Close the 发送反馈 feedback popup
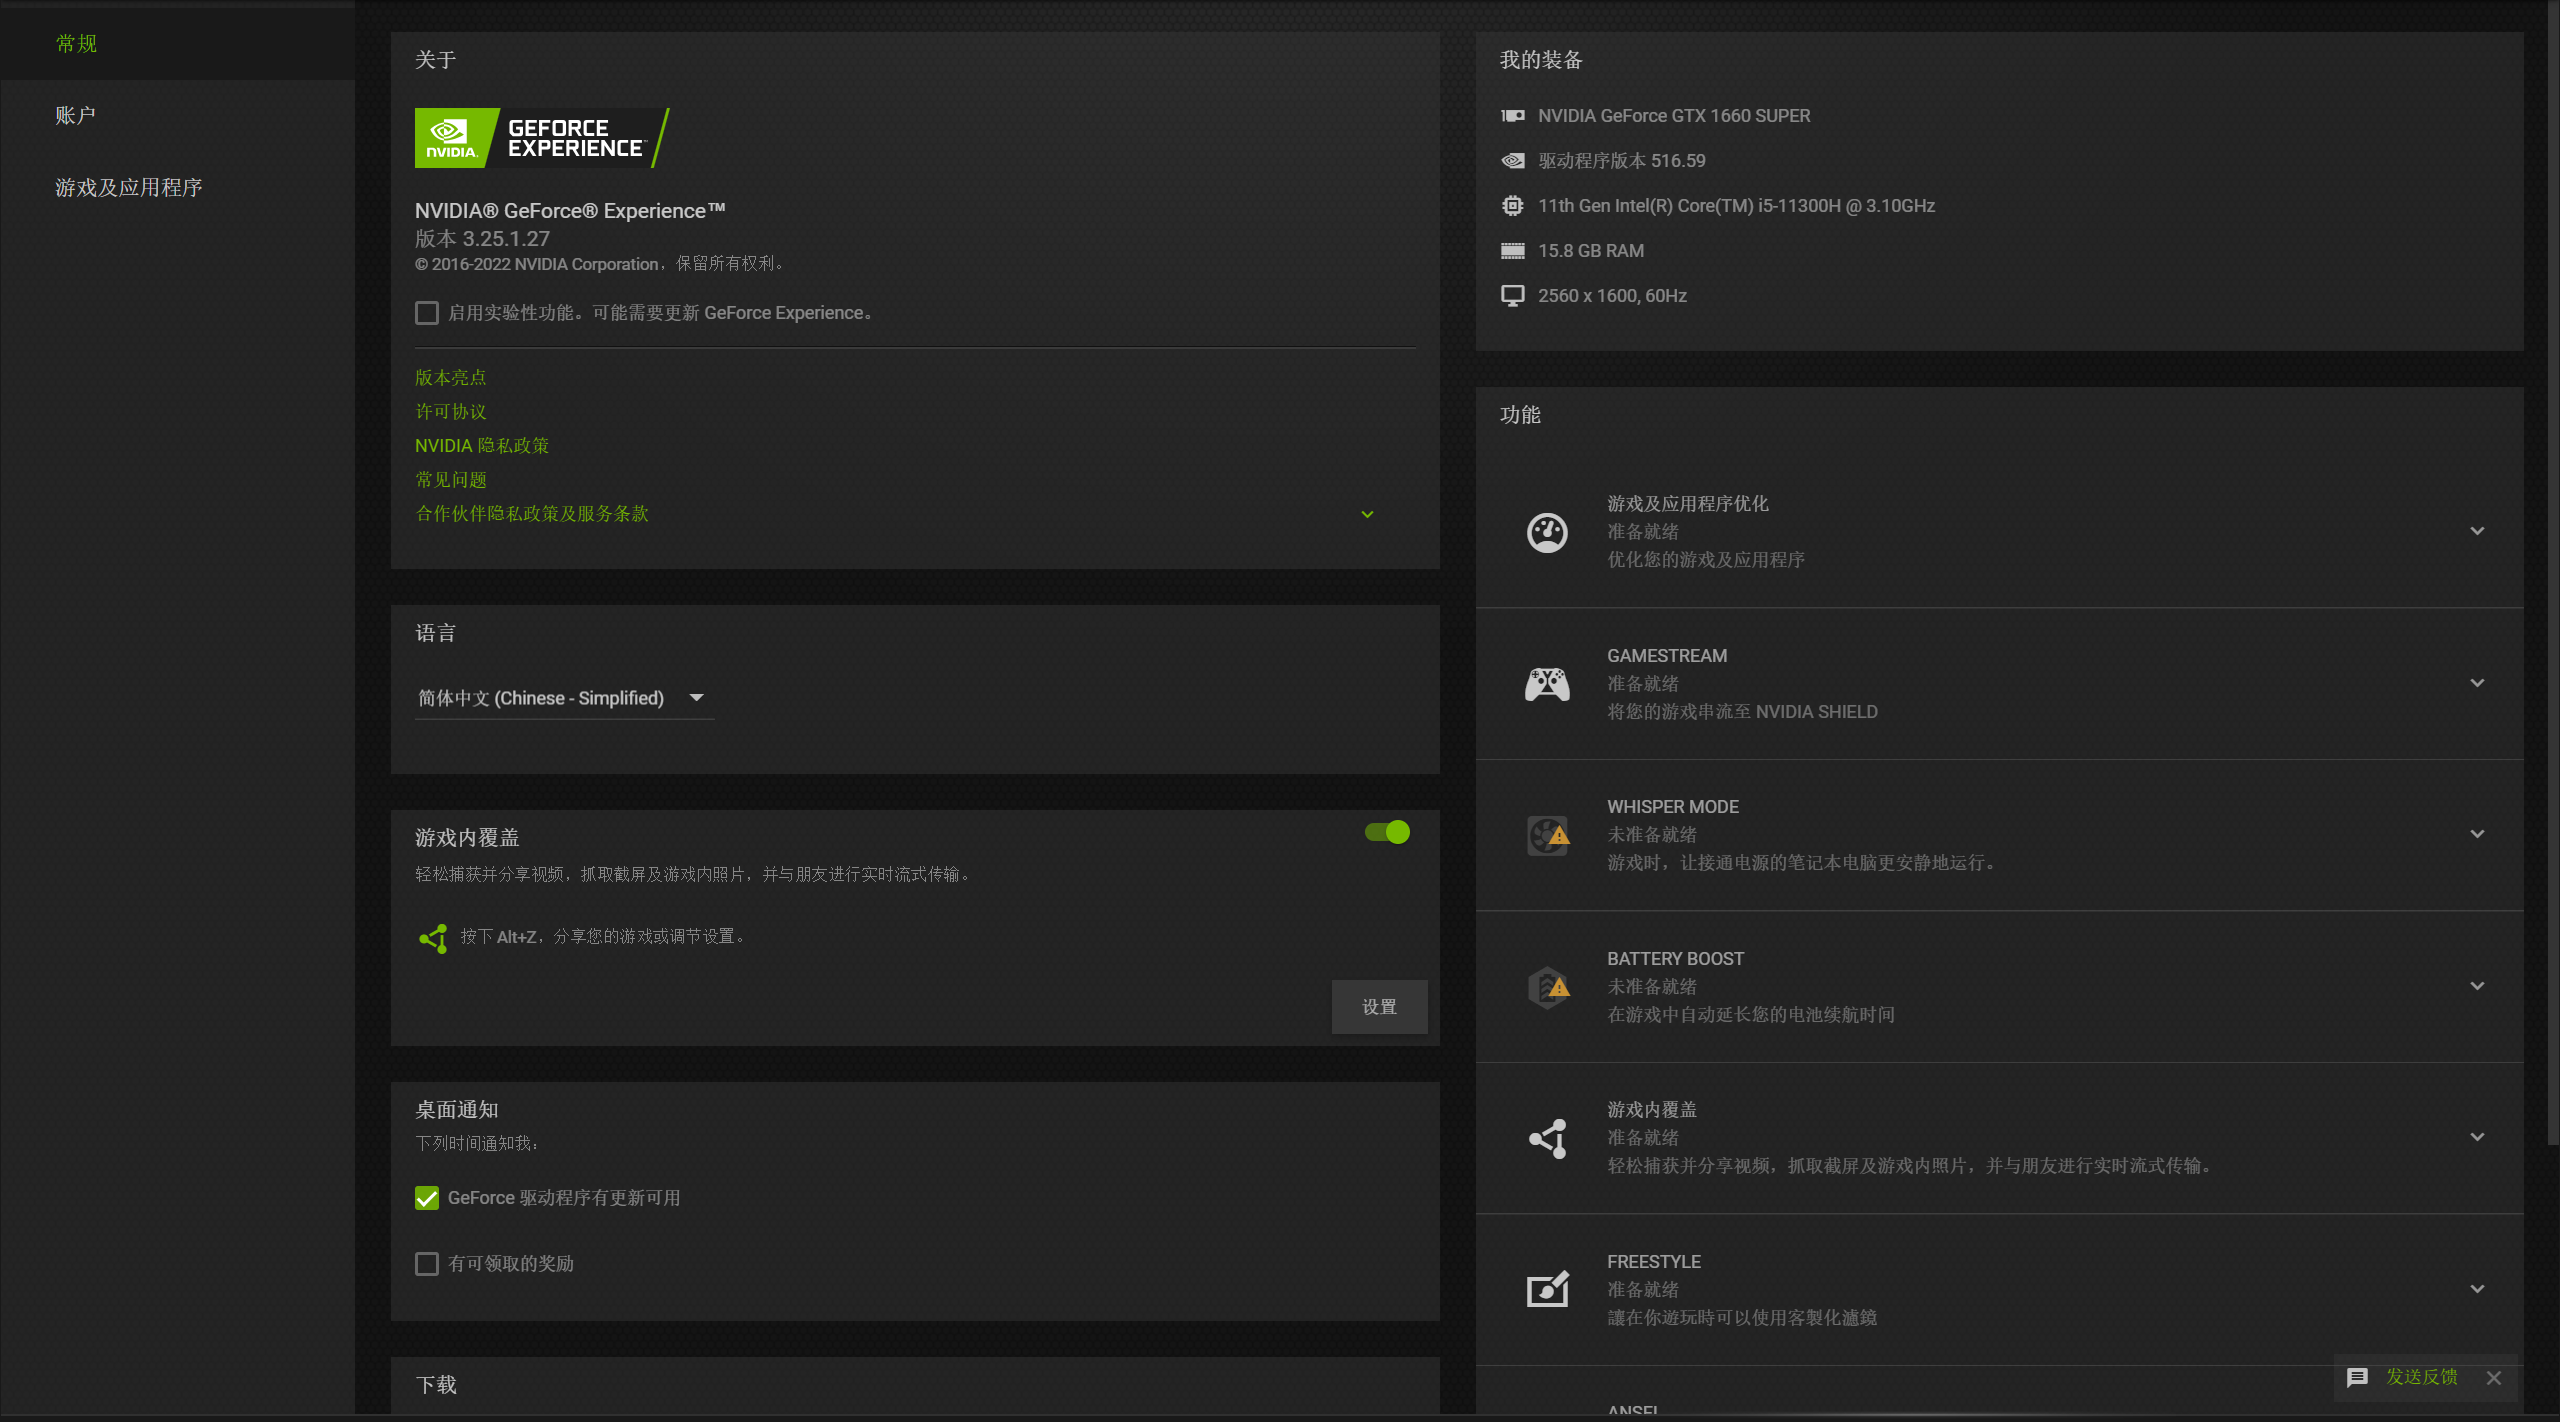This screenshot has width=2560, height=1422. tap(2494, 1378)
